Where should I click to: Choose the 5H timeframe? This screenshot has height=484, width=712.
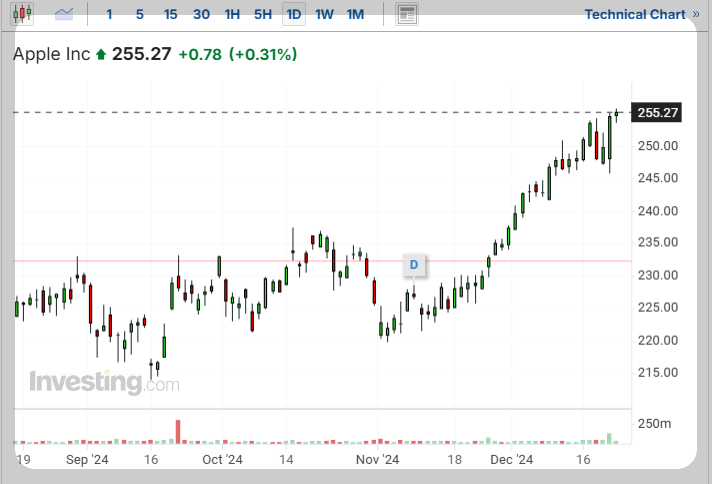coord(263,15)
